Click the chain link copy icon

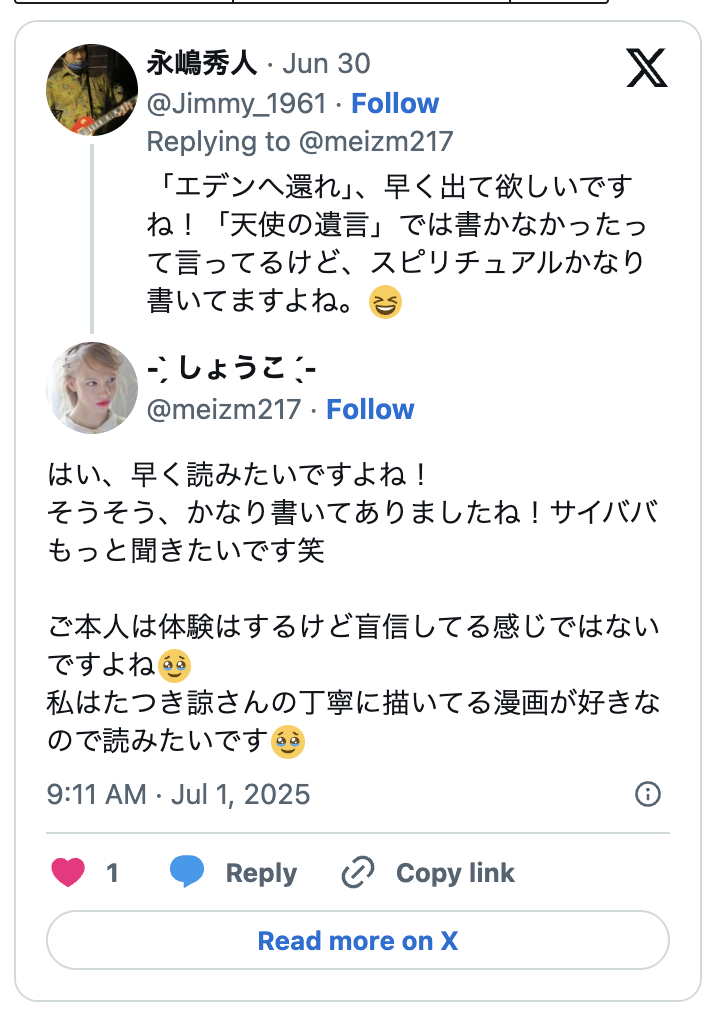click(x=357, y=872)
